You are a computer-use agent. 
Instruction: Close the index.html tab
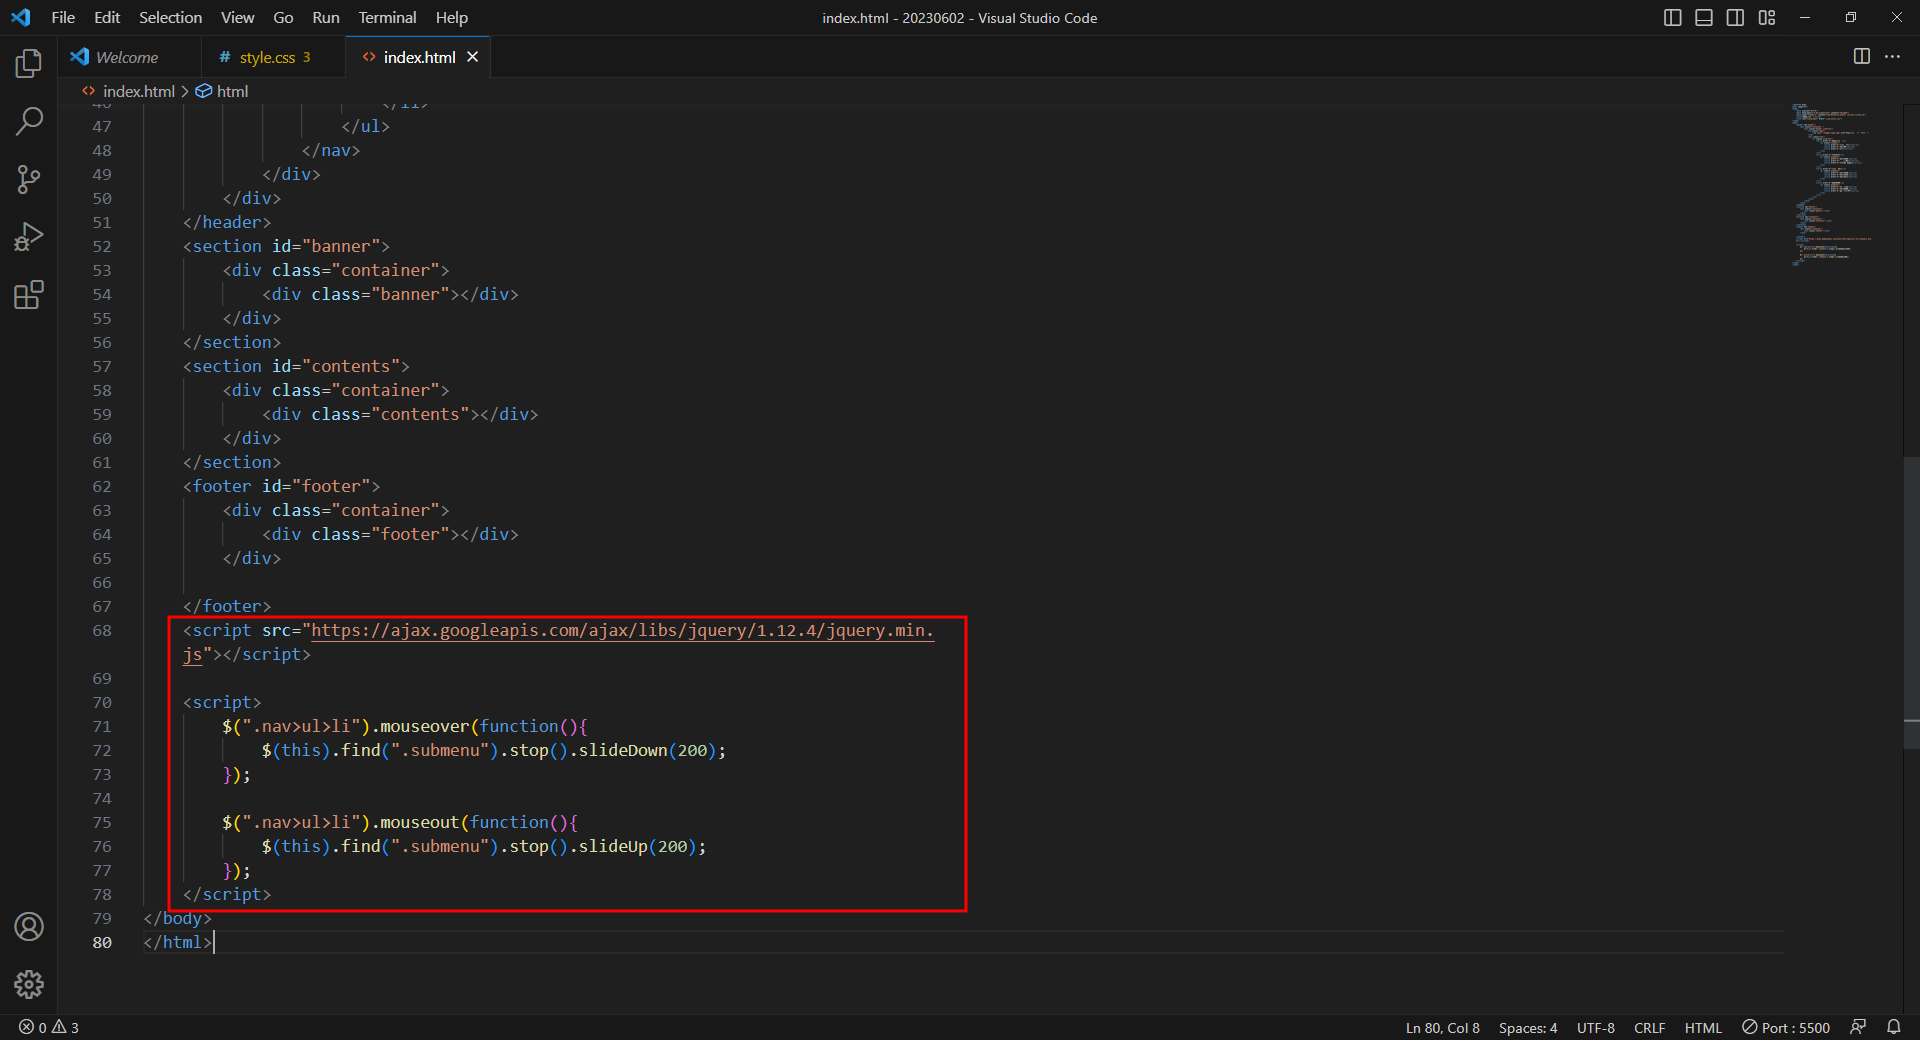472,57
